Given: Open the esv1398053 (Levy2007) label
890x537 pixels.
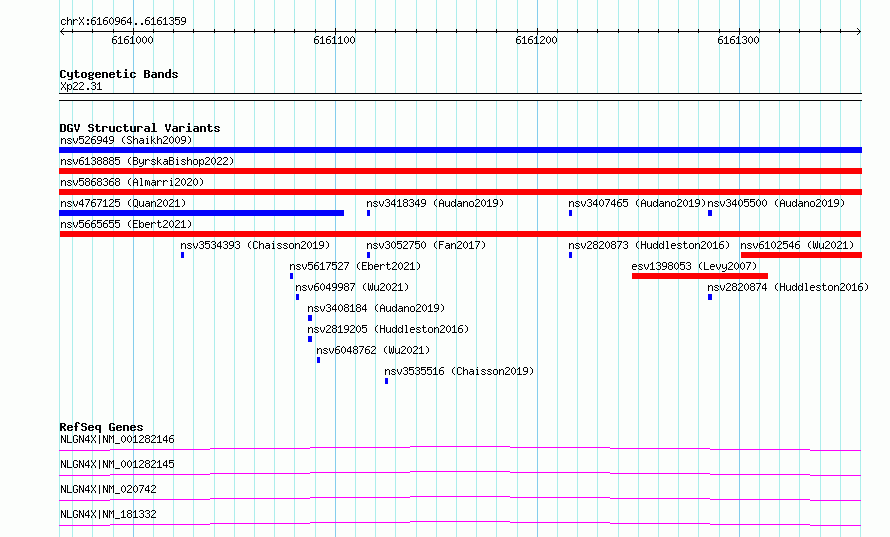Looking at the screenshot, I should click(x=694, y=266).
